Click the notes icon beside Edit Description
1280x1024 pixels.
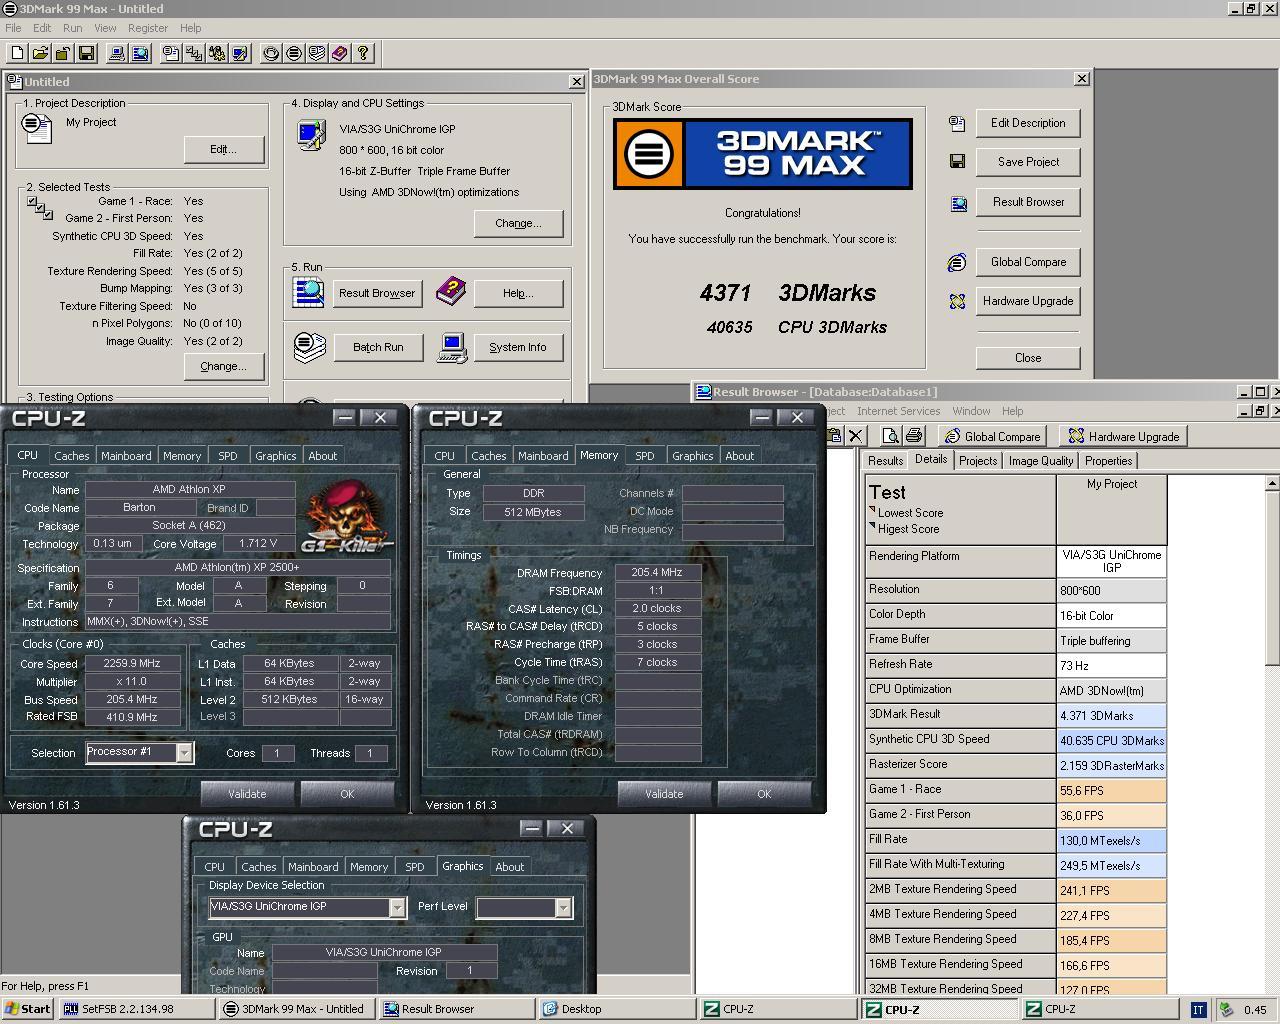(957, 123)
